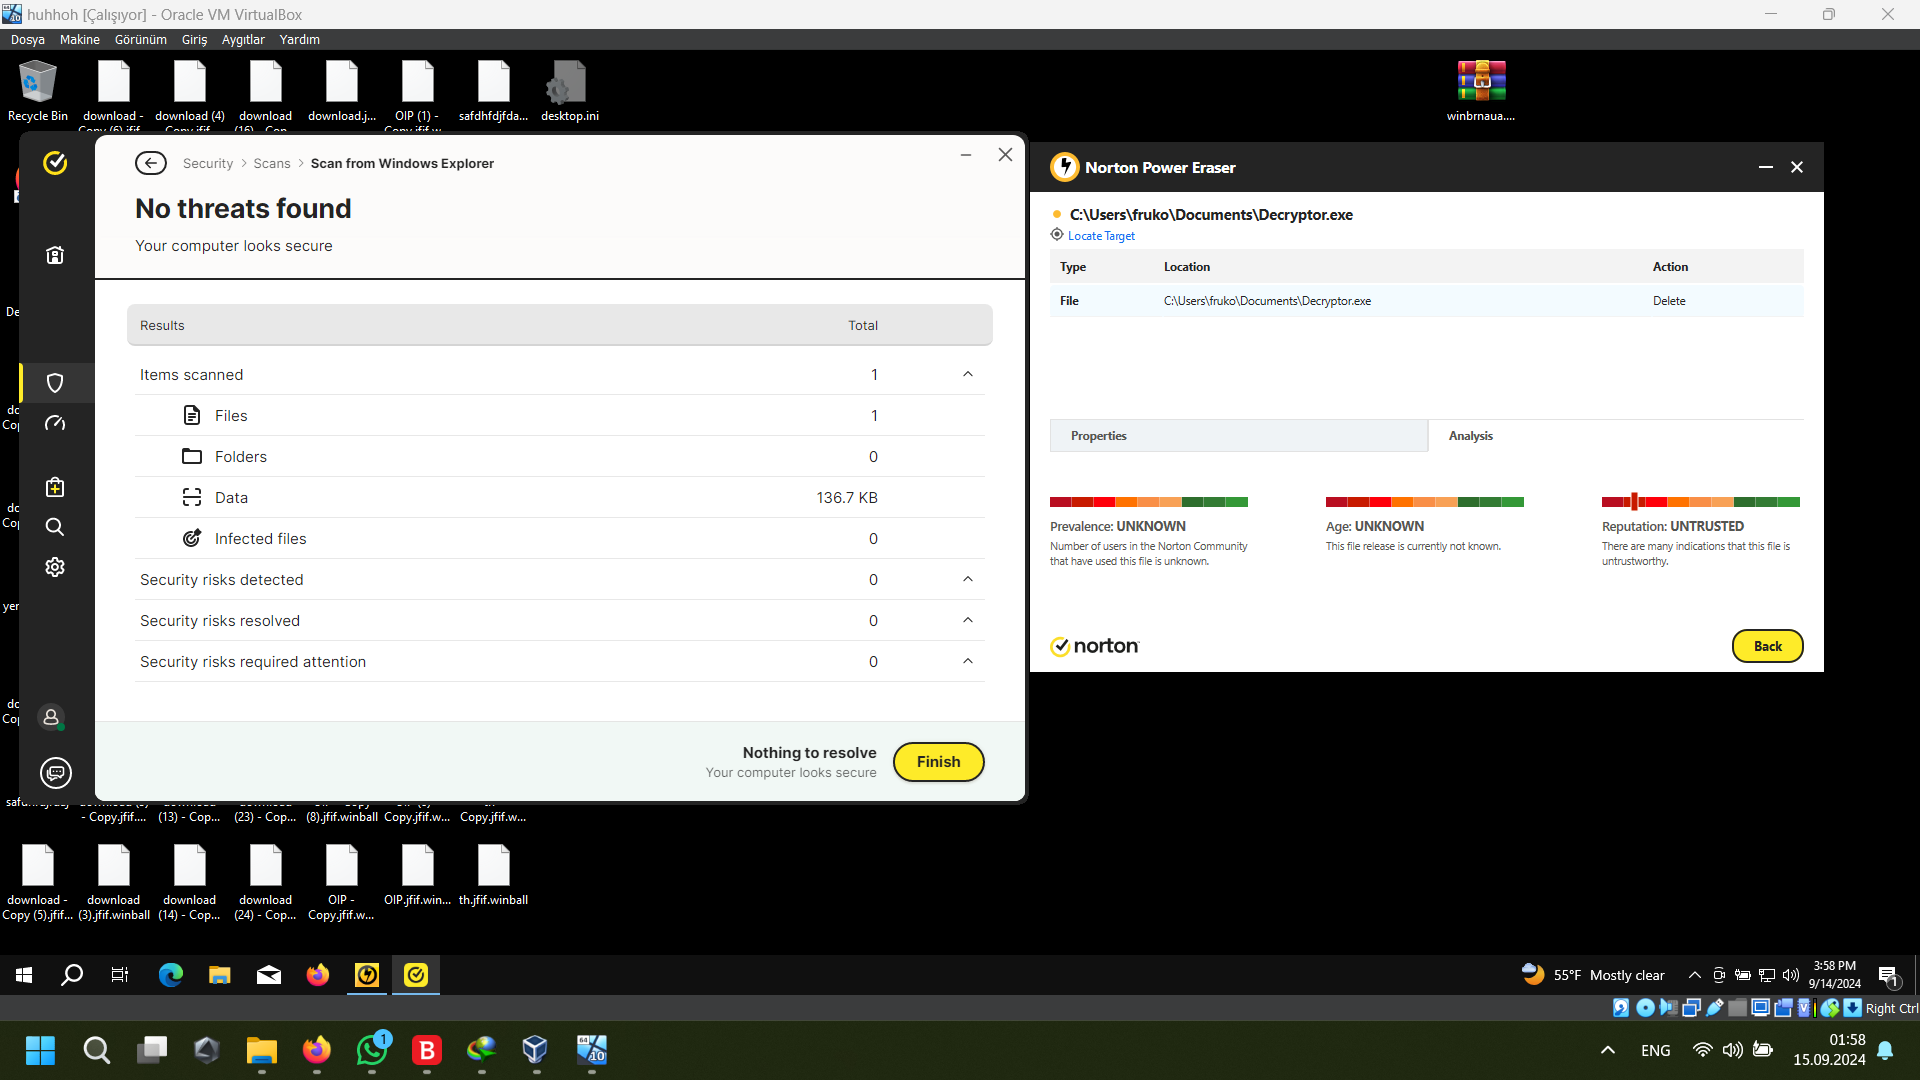Switch to the Properties tab in Power Eraser
Screen dimensions: 1920x1080
1238,436
